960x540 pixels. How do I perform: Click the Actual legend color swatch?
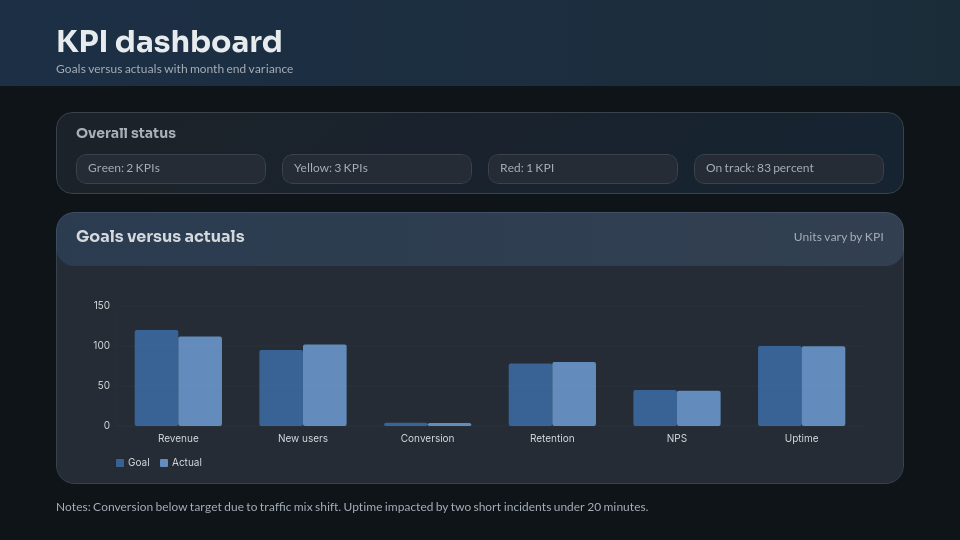pyautogui.click(x=164, y=463)
